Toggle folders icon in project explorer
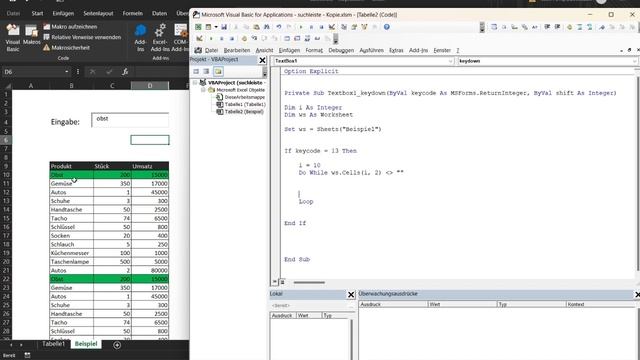 218,71
